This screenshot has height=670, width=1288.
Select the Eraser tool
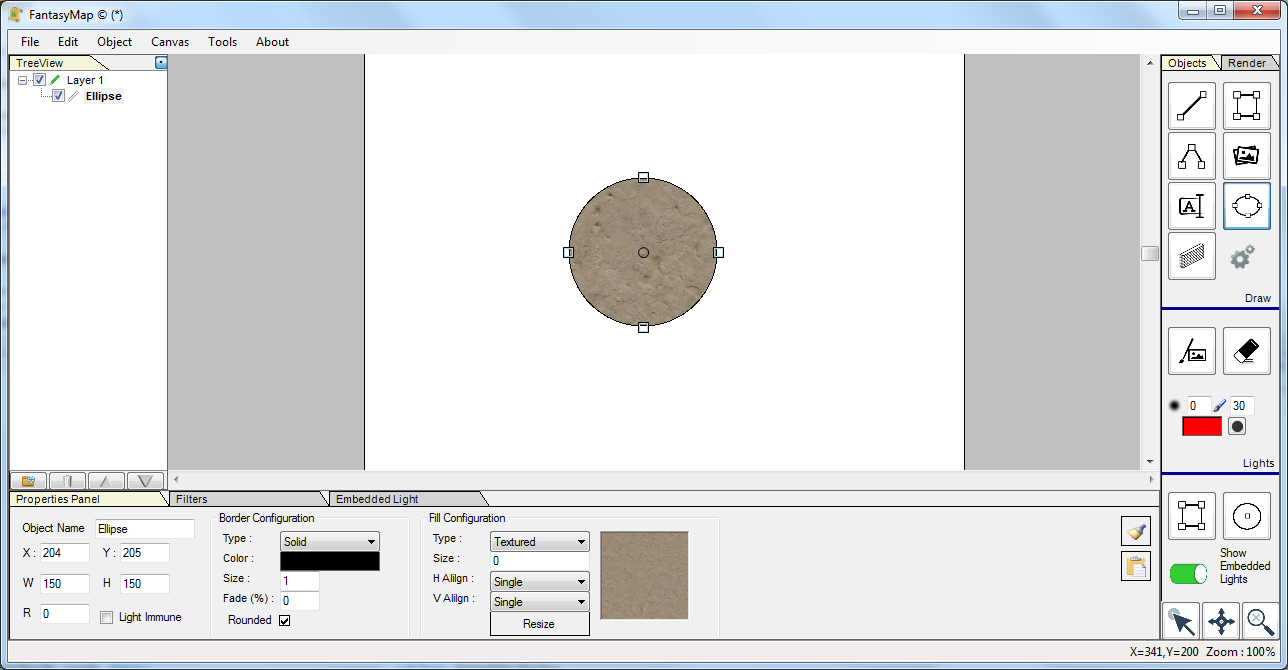tap(1246, 351)
